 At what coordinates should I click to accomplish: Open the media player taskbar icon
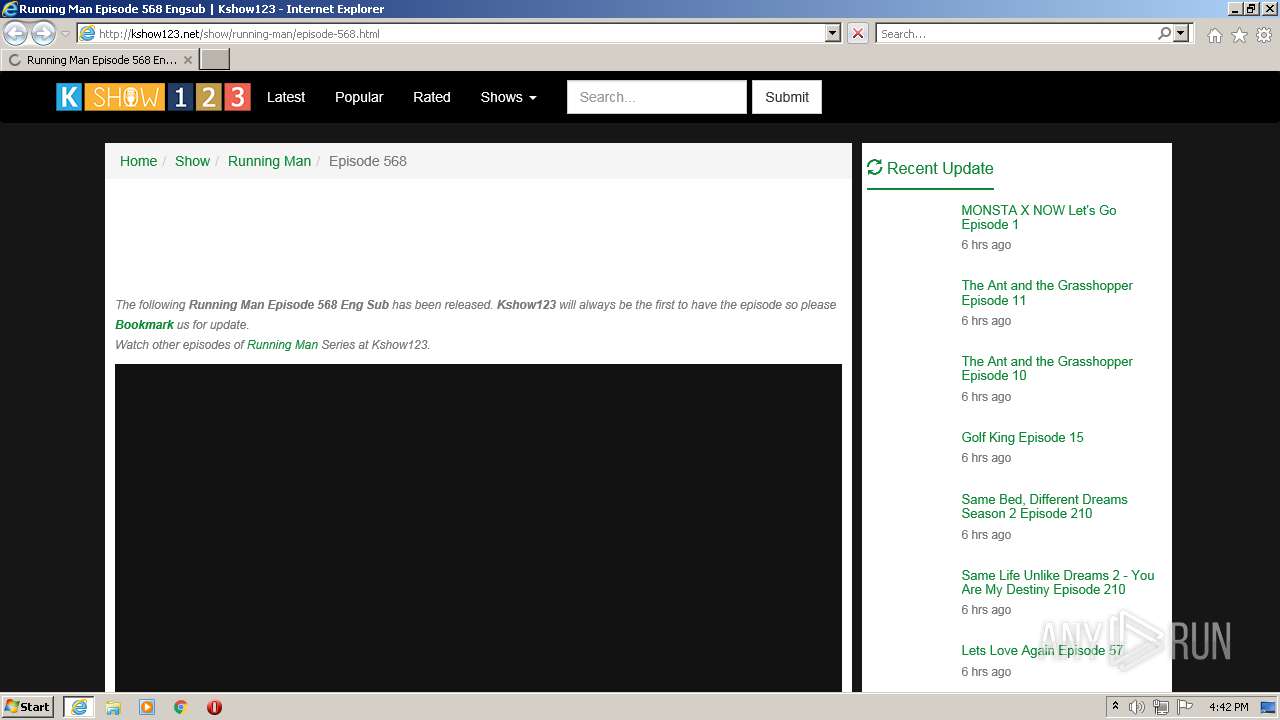(147, 707)
